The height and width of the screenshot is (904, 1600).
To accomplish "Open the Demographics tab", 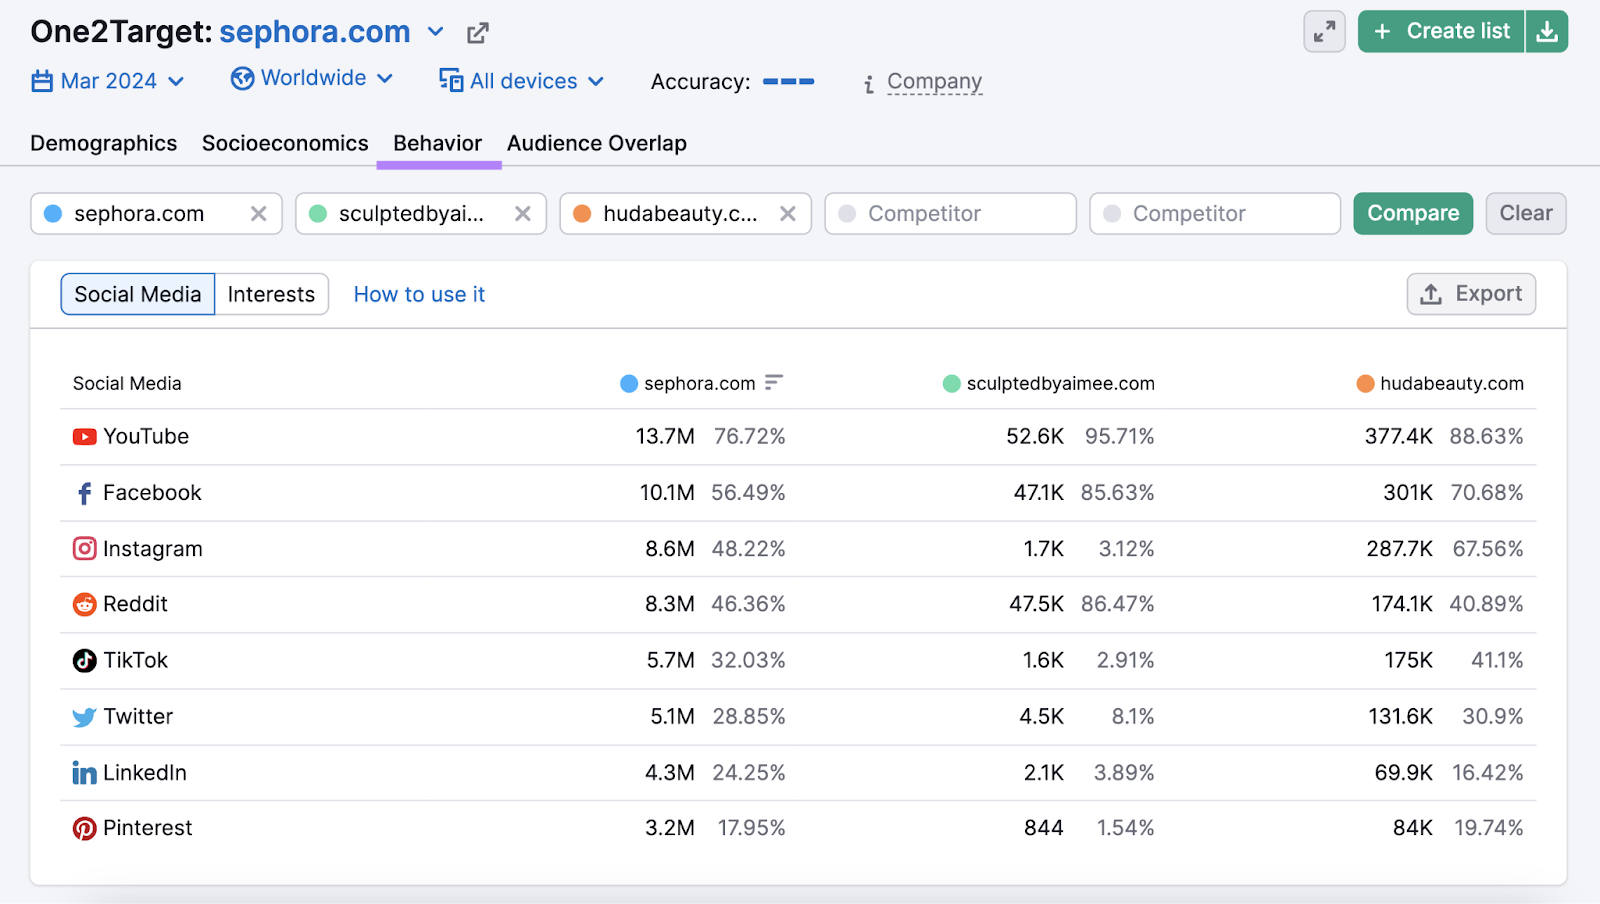I will coord(103,143).
